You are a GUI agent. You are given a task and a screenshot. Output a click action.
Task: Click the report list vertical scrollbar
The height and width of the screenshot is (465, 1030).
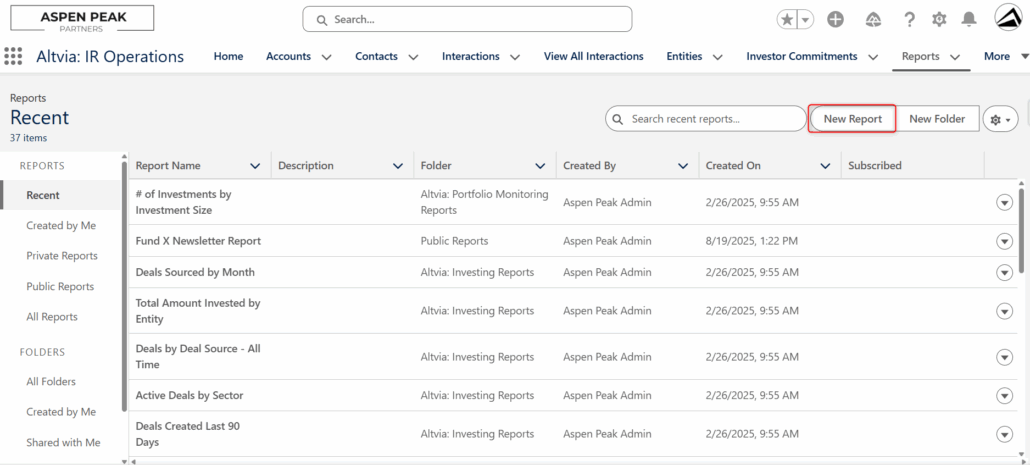click(1021, 230)
